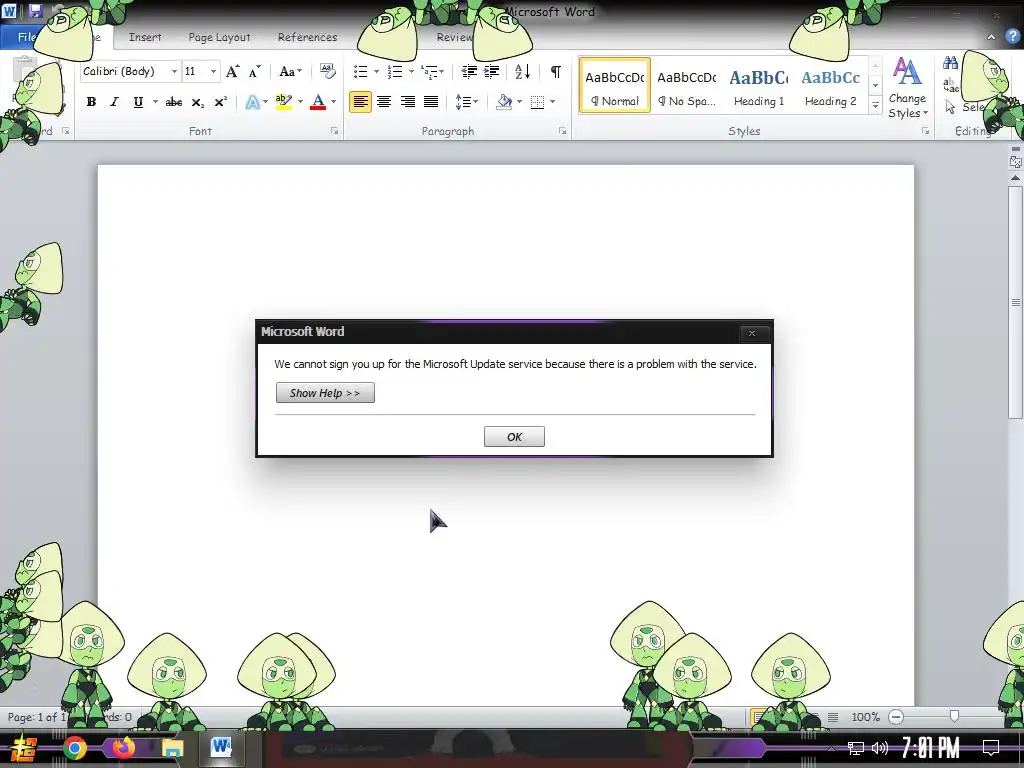Expand the Font Color dropdown arrow
The width and height of the screenshot is (1024, 768).
(334, 102)
